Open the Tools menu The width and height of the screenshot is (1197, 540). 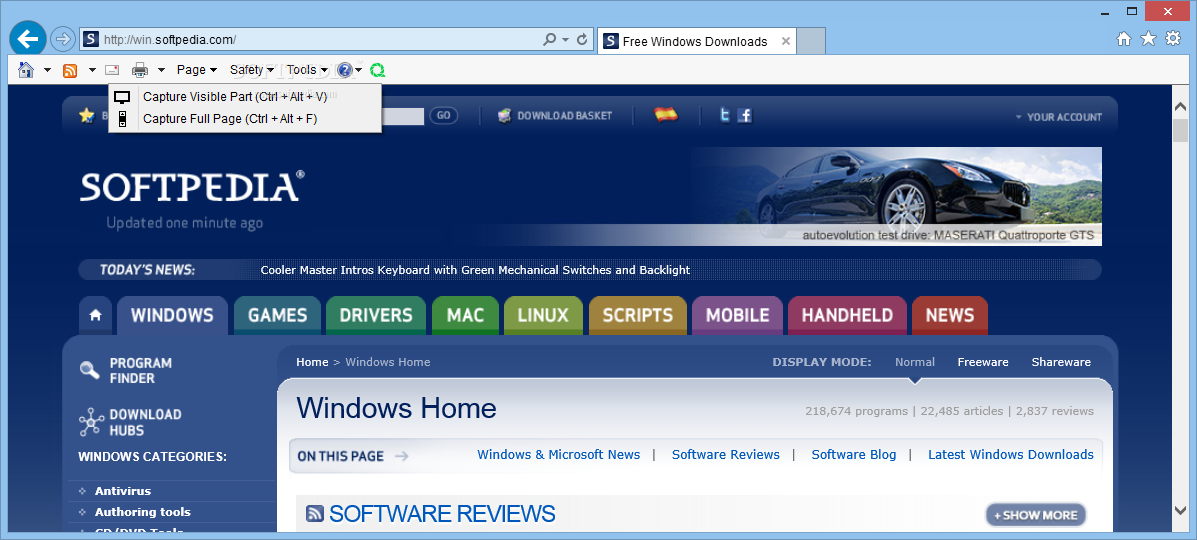pos(307,70)
